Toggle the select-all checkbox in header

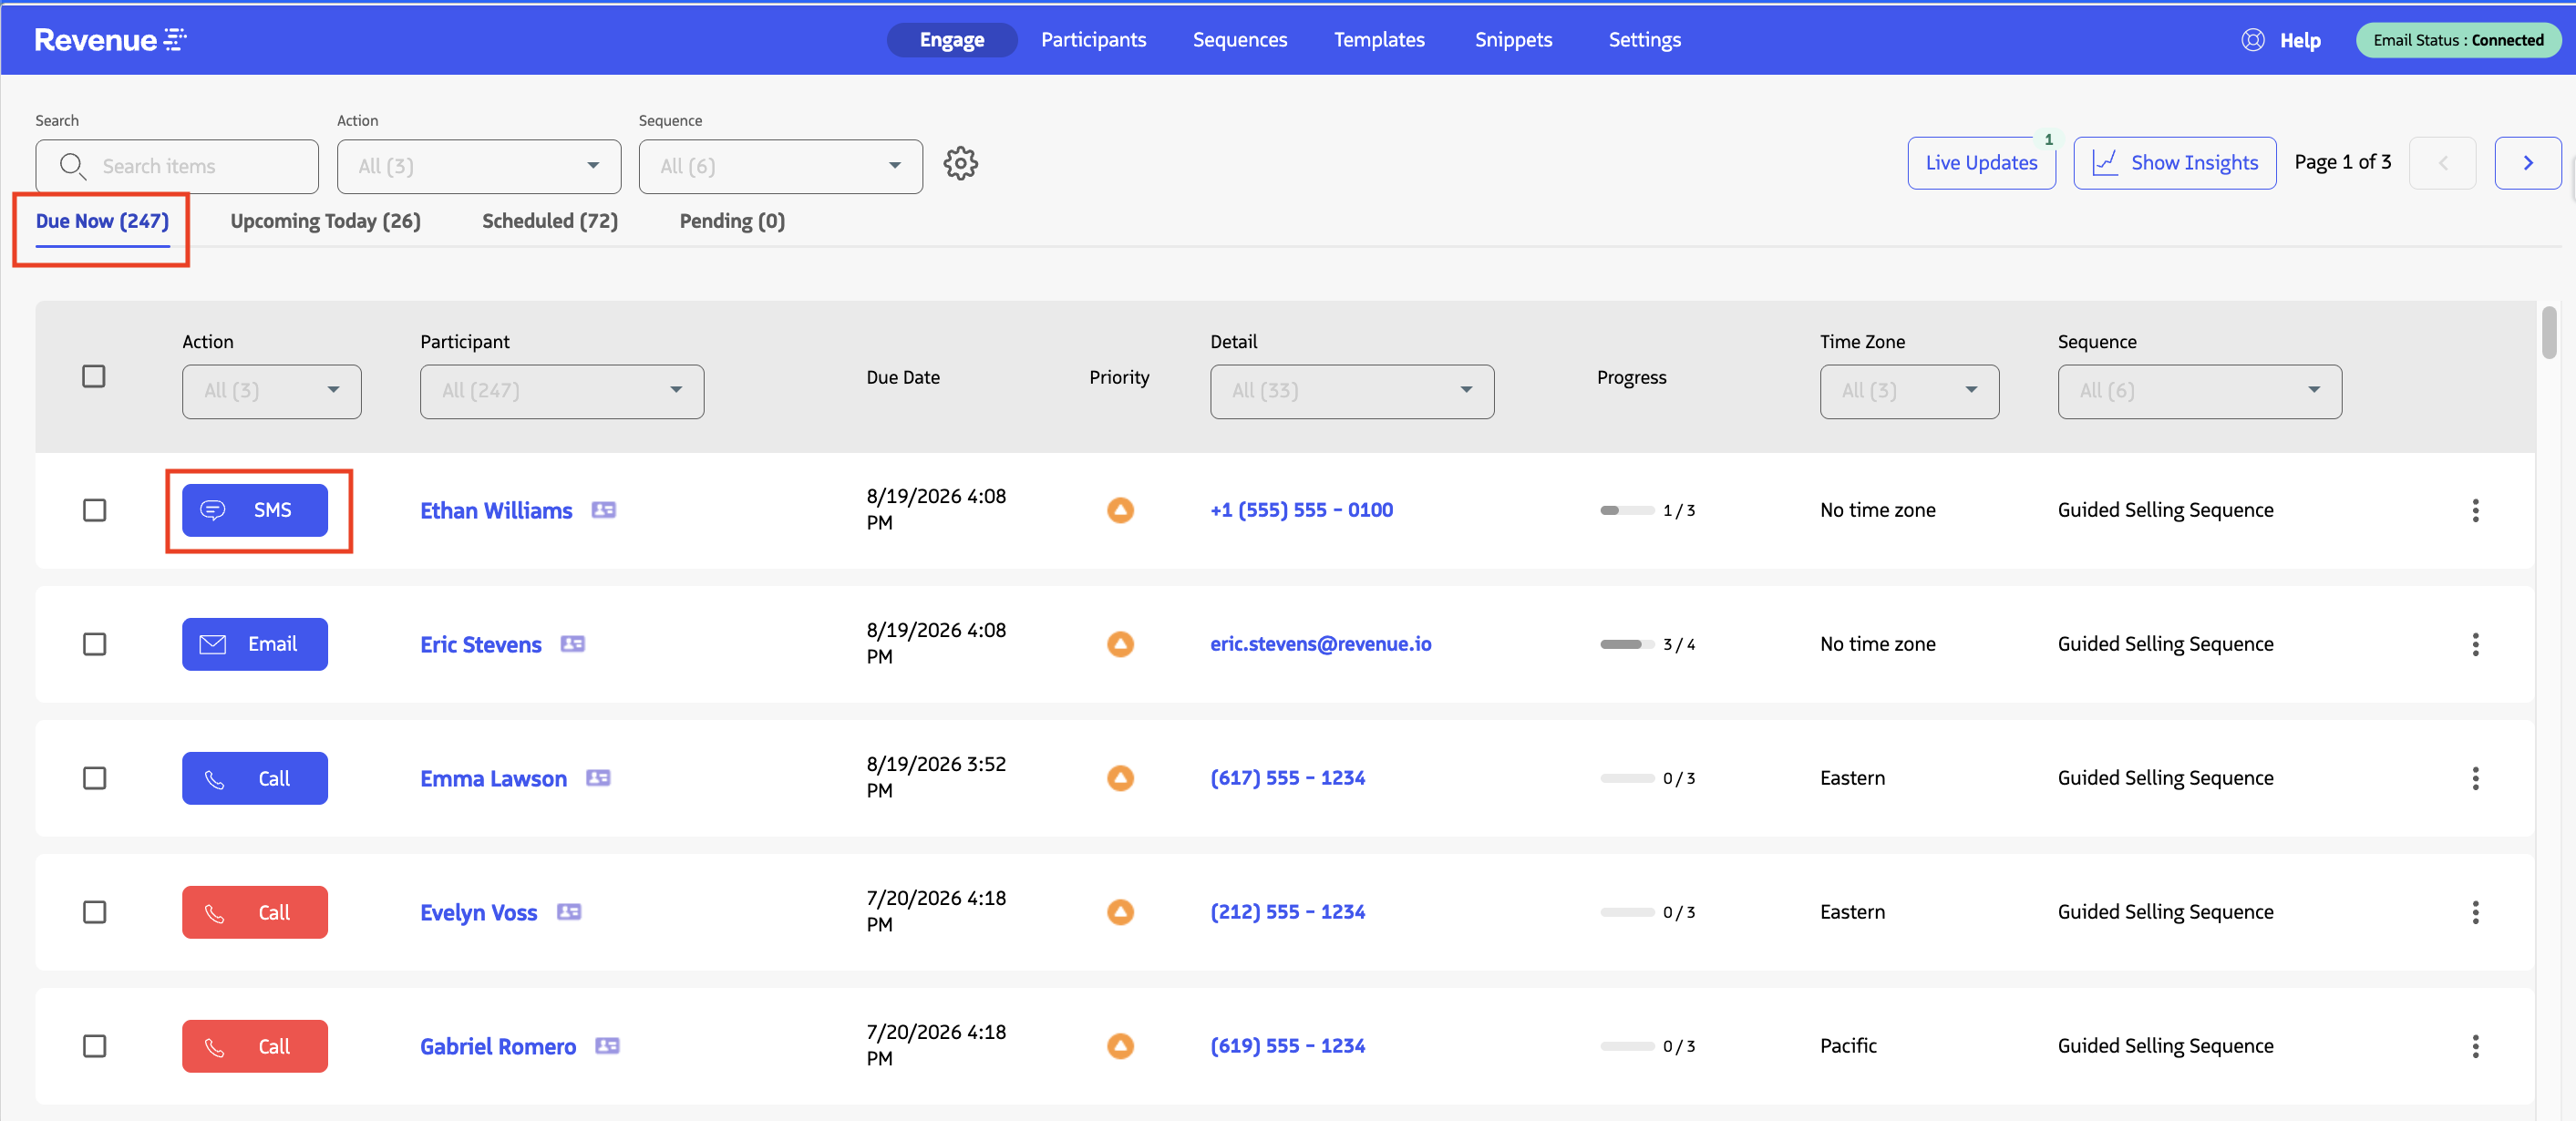[x=94, y=376]
